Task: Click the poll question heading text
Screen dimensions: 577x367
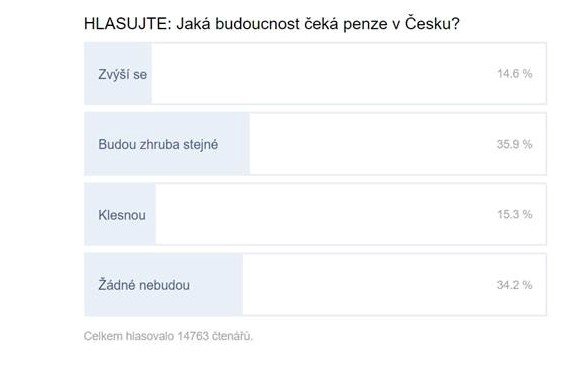Action: [x=272, y=24]
